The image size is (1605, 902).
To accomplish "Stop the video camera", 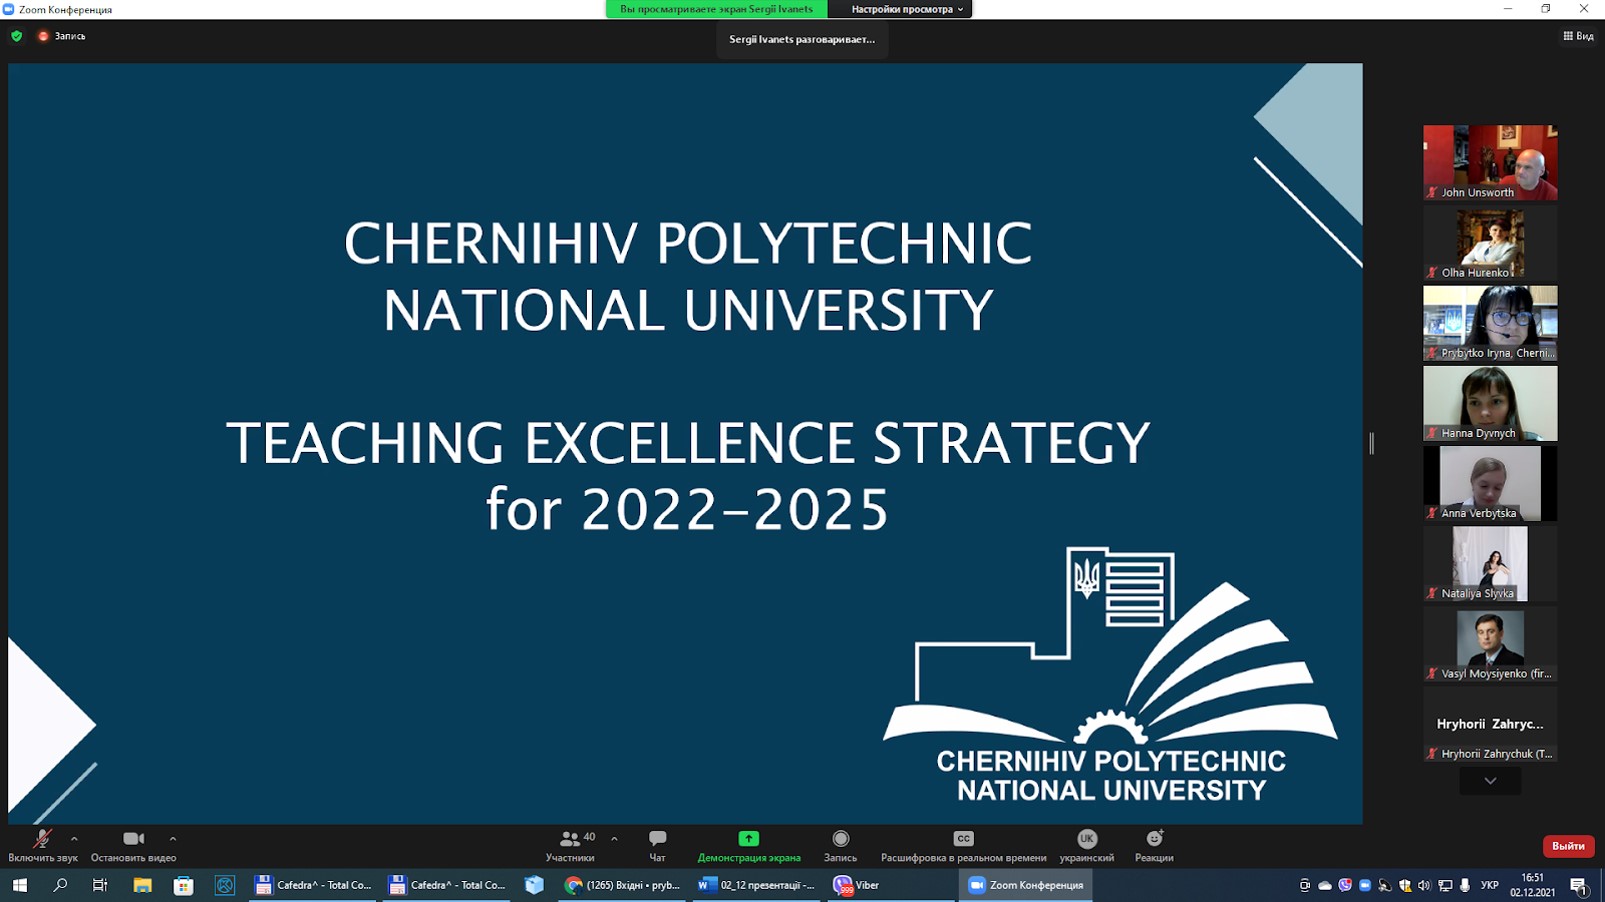I will coord(133,839).
